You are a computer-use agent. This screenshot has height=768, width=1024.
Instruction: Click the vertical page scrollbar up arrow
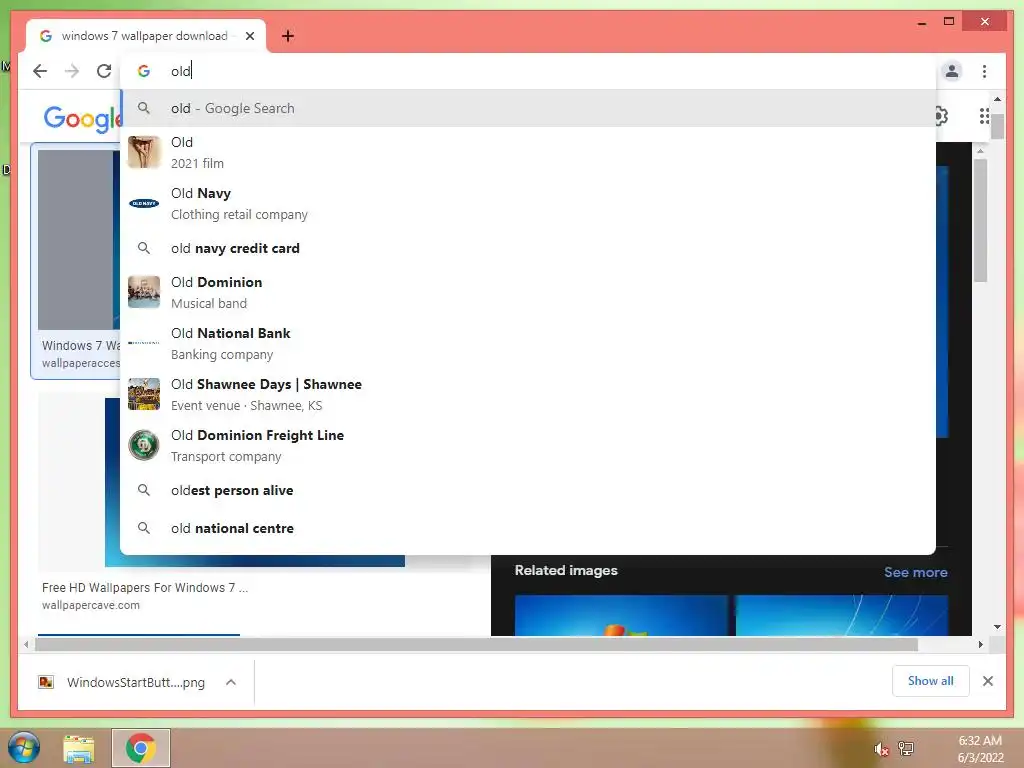[x=997, y=99]
